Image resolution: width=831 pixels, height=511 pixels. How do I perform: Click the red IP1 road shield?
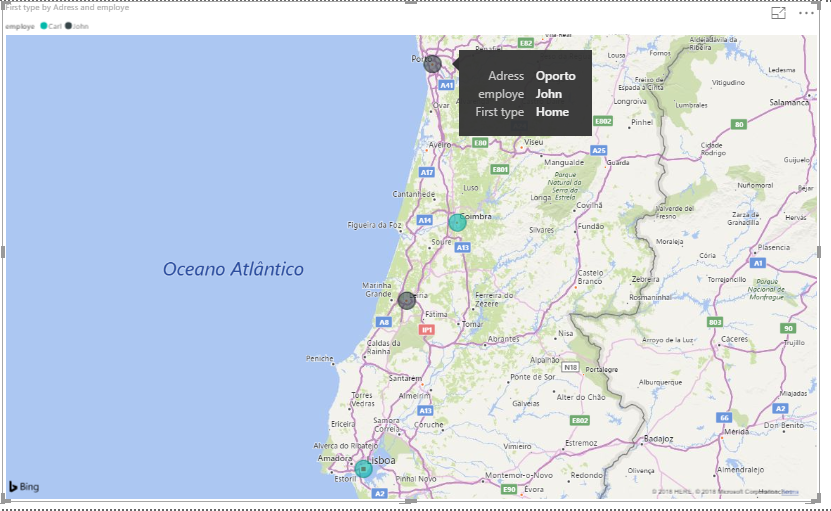[427, 330]
